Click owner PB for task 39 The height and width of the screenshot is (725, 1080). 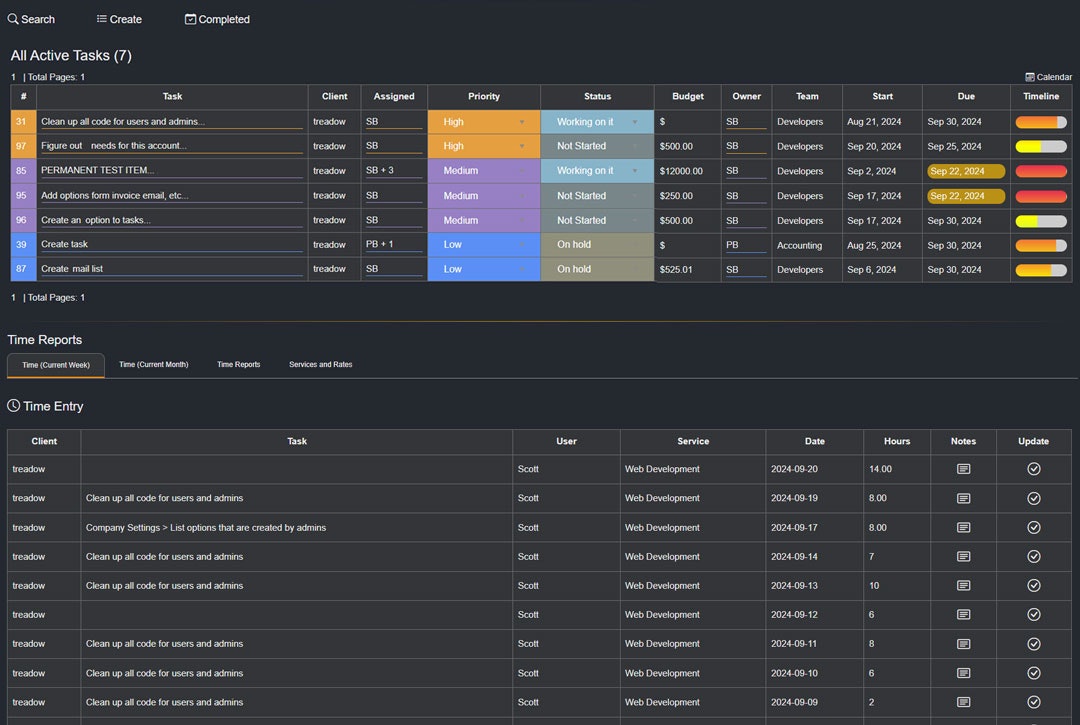(746, 244)
